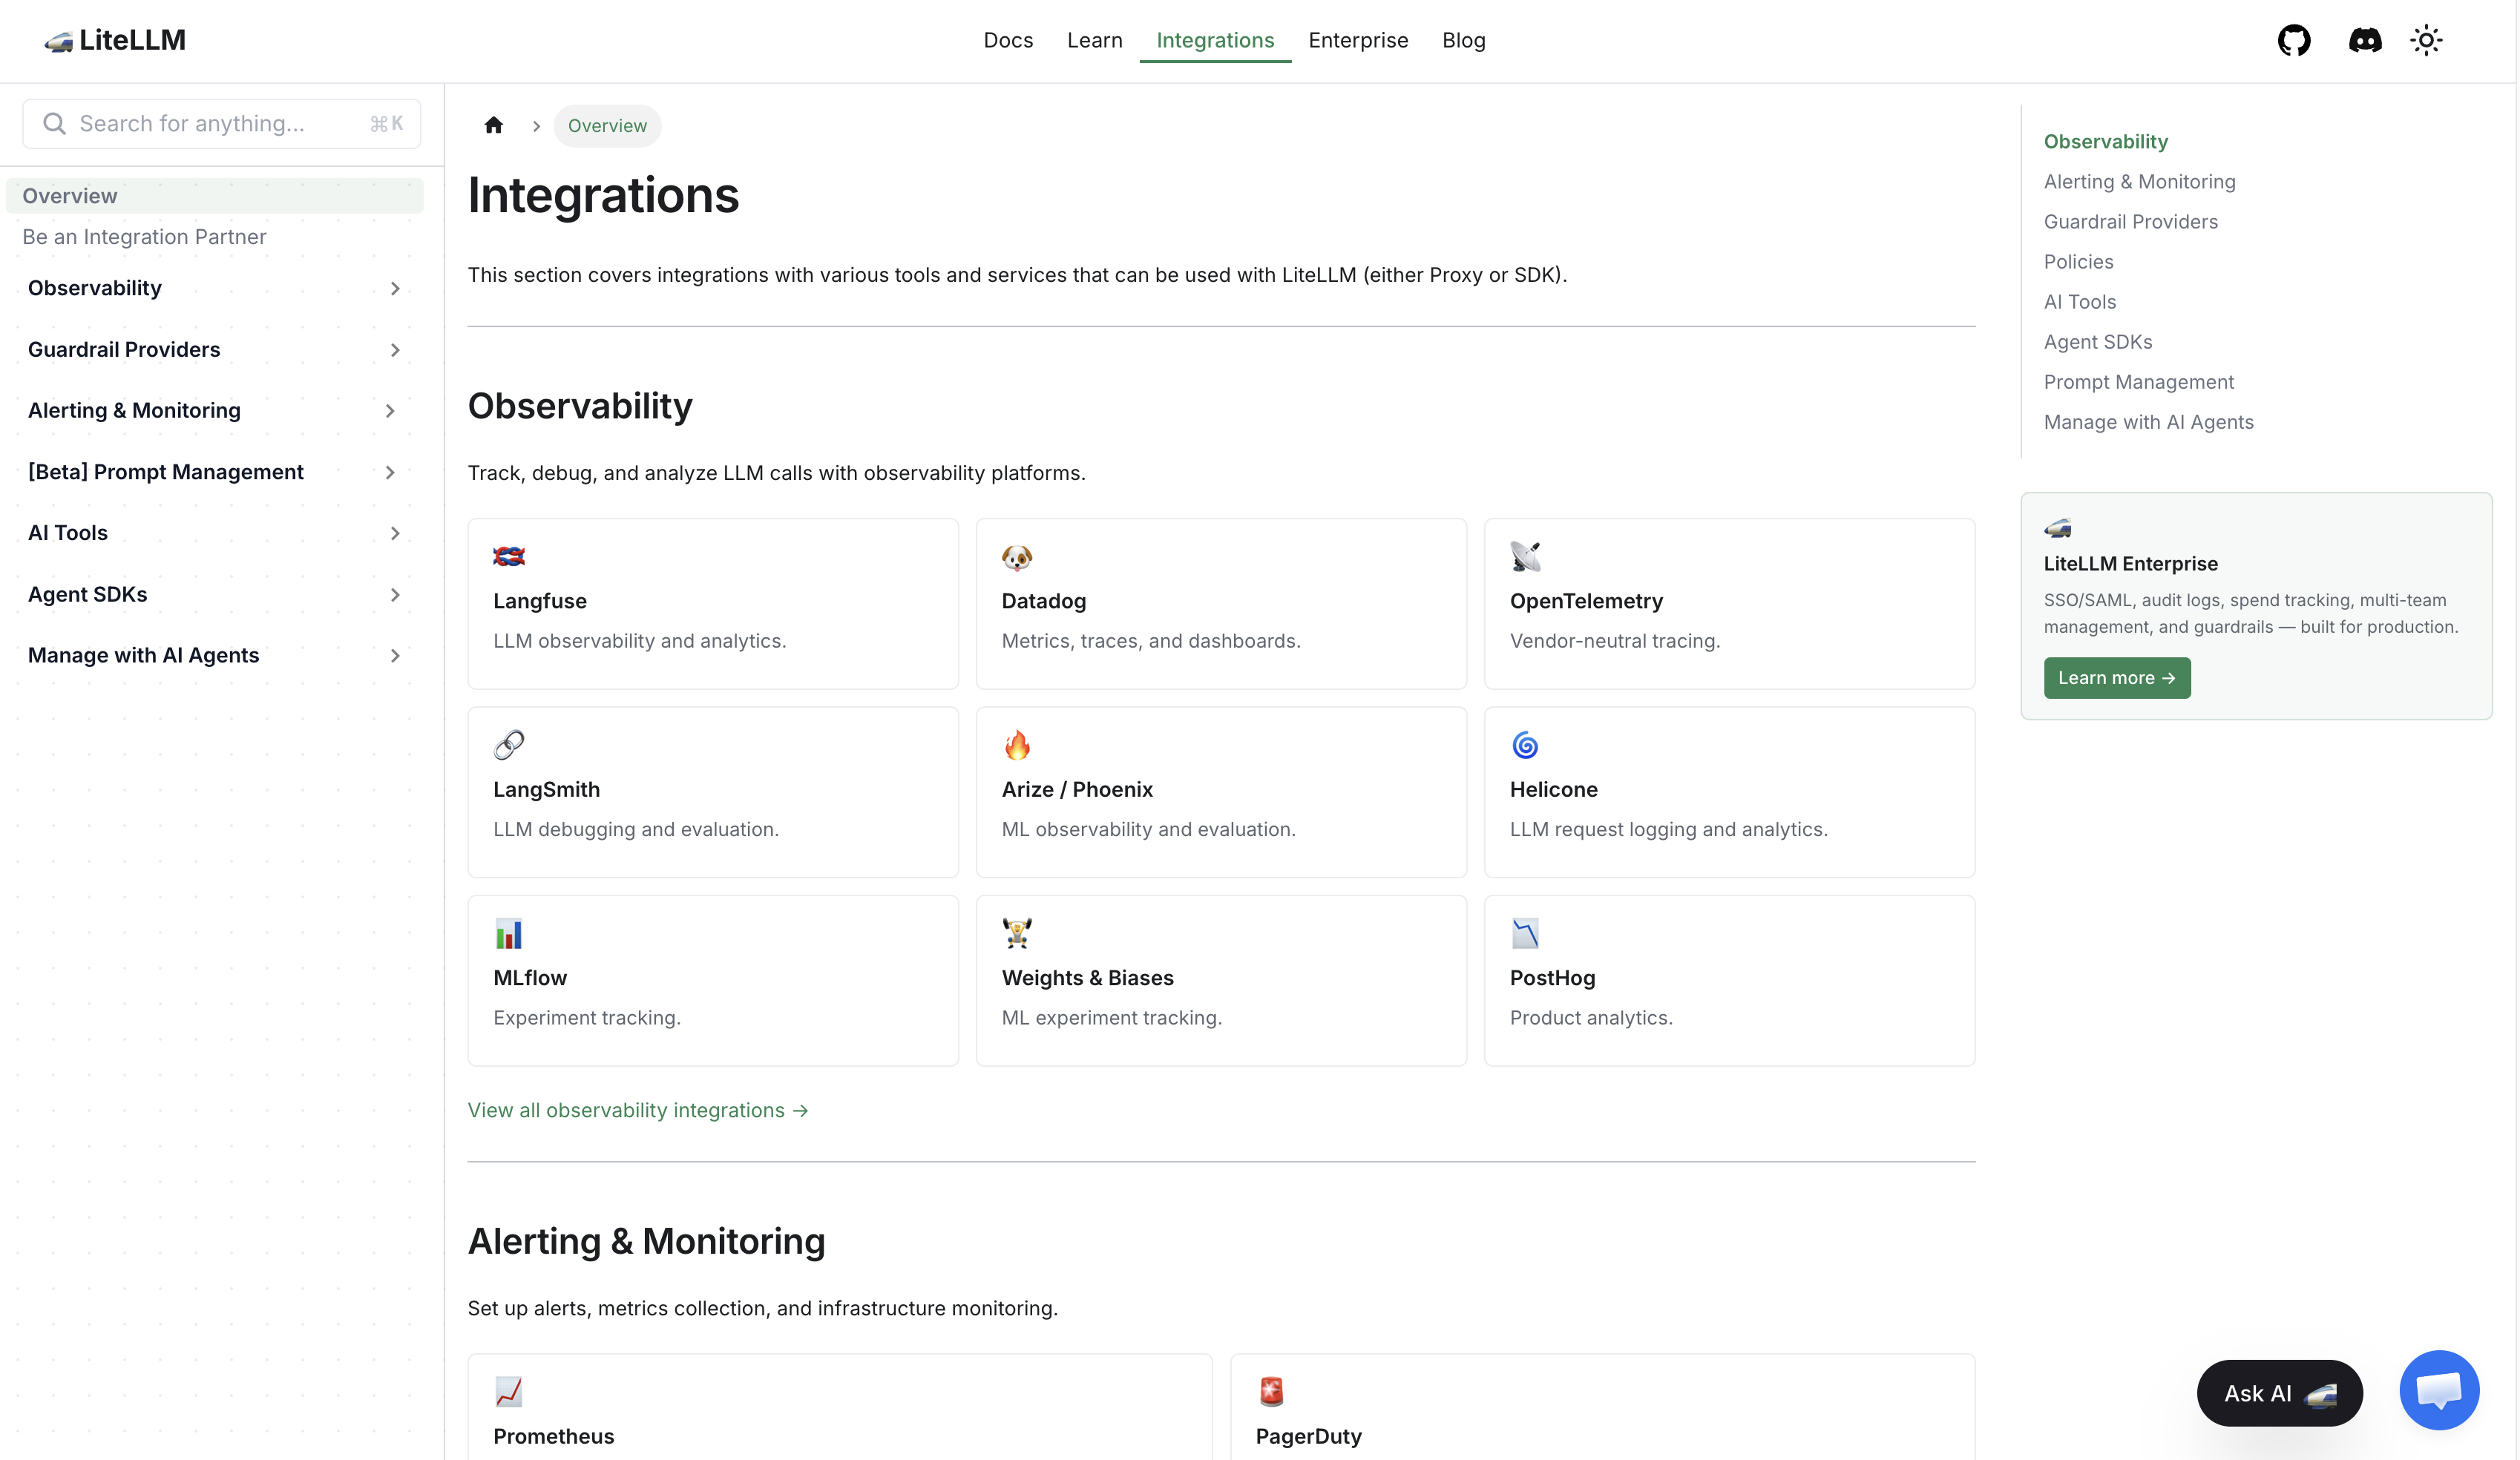Open the Prometheus card title
This screenshot has width=2520, height=1460.
553,1437
